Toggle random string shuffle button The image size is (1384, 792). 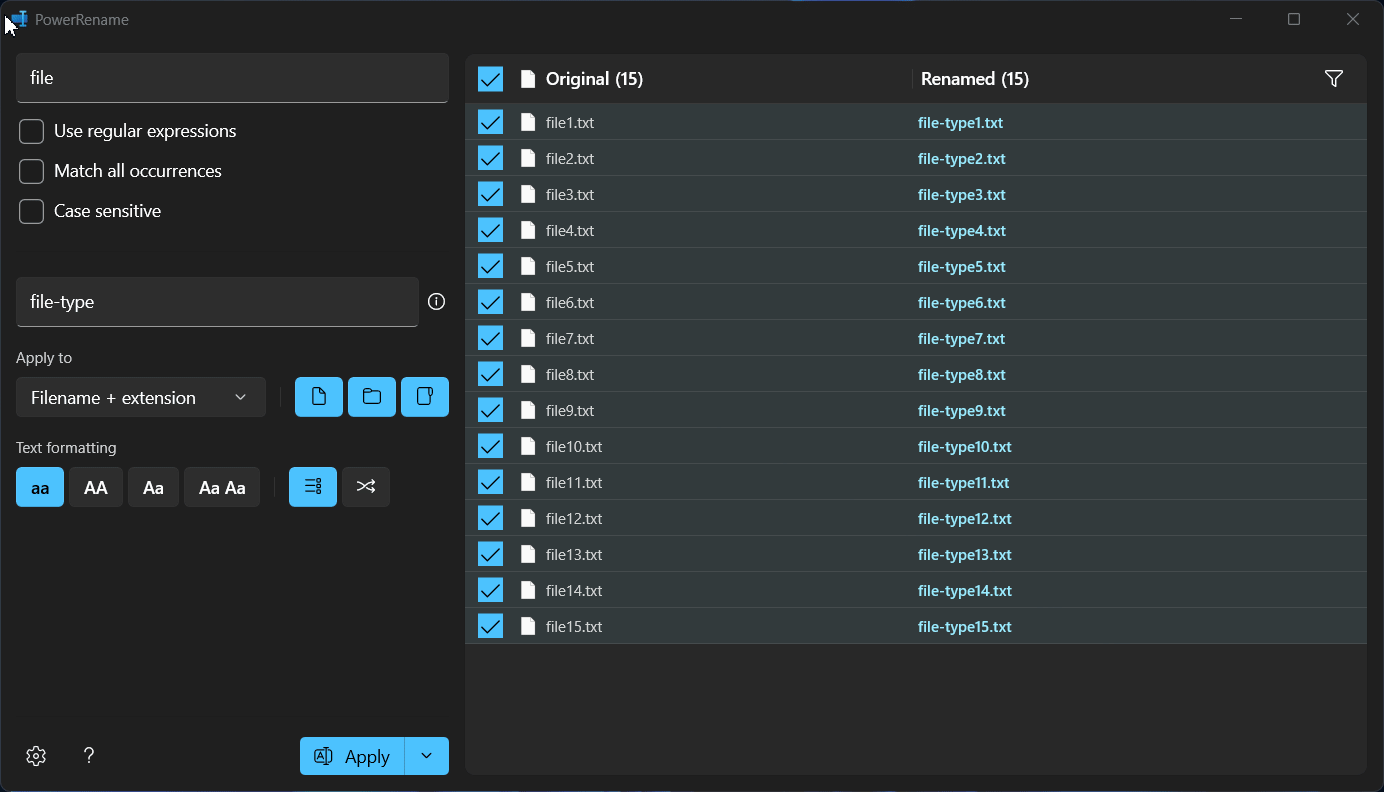click(x=366, y=487)
